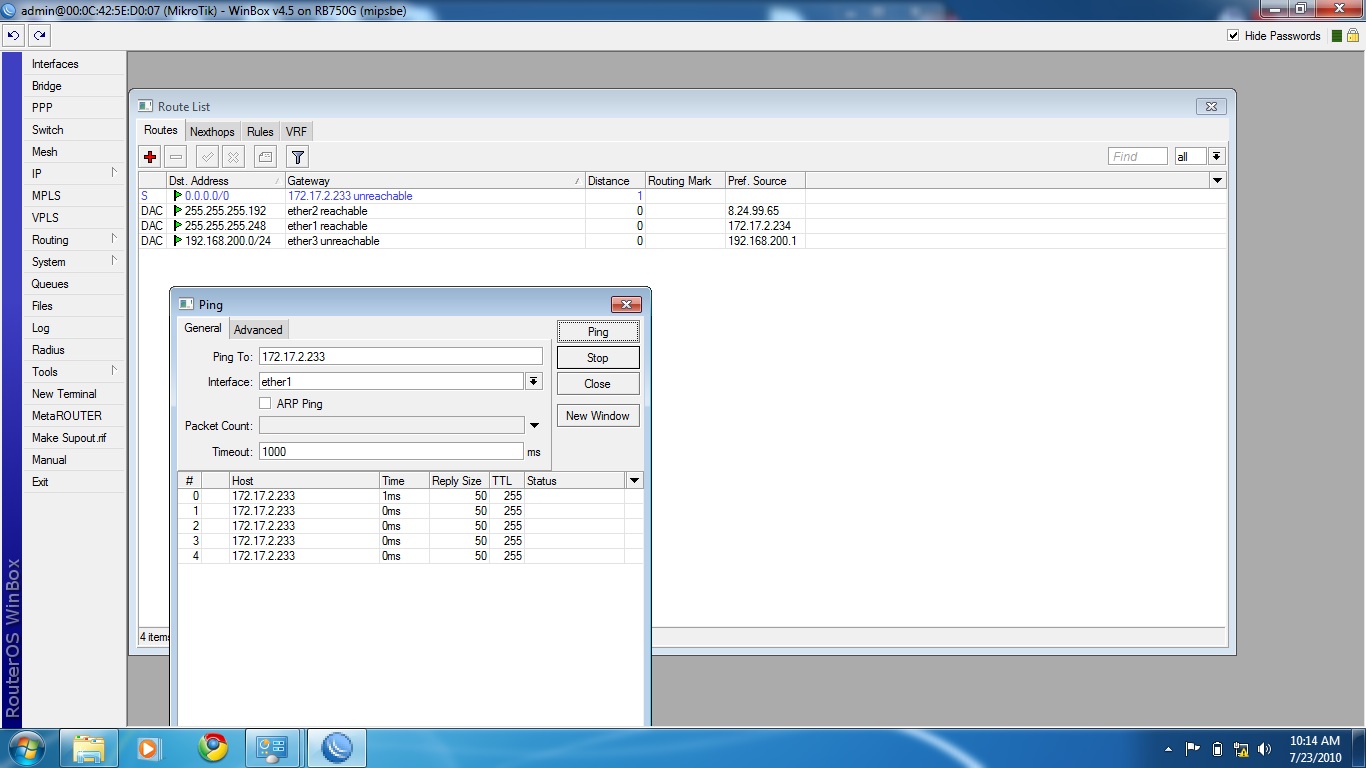Close the Ping window with red X
This screenshot has width=1366, height=768.
pyautogui.click(x=626, y=304)
